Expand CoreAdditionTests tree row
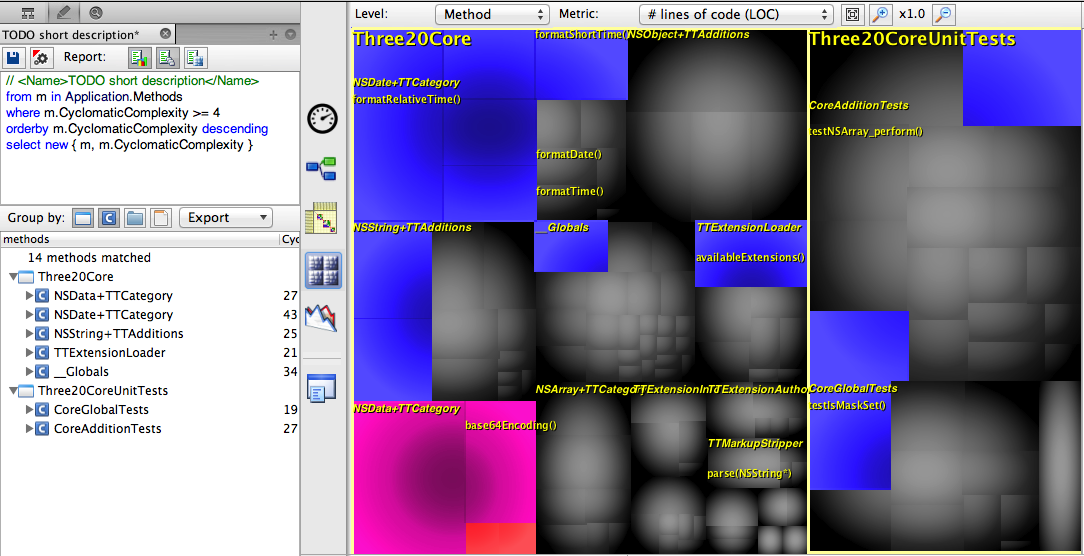This screenshot has width=1084, height=556. point(29,429)
